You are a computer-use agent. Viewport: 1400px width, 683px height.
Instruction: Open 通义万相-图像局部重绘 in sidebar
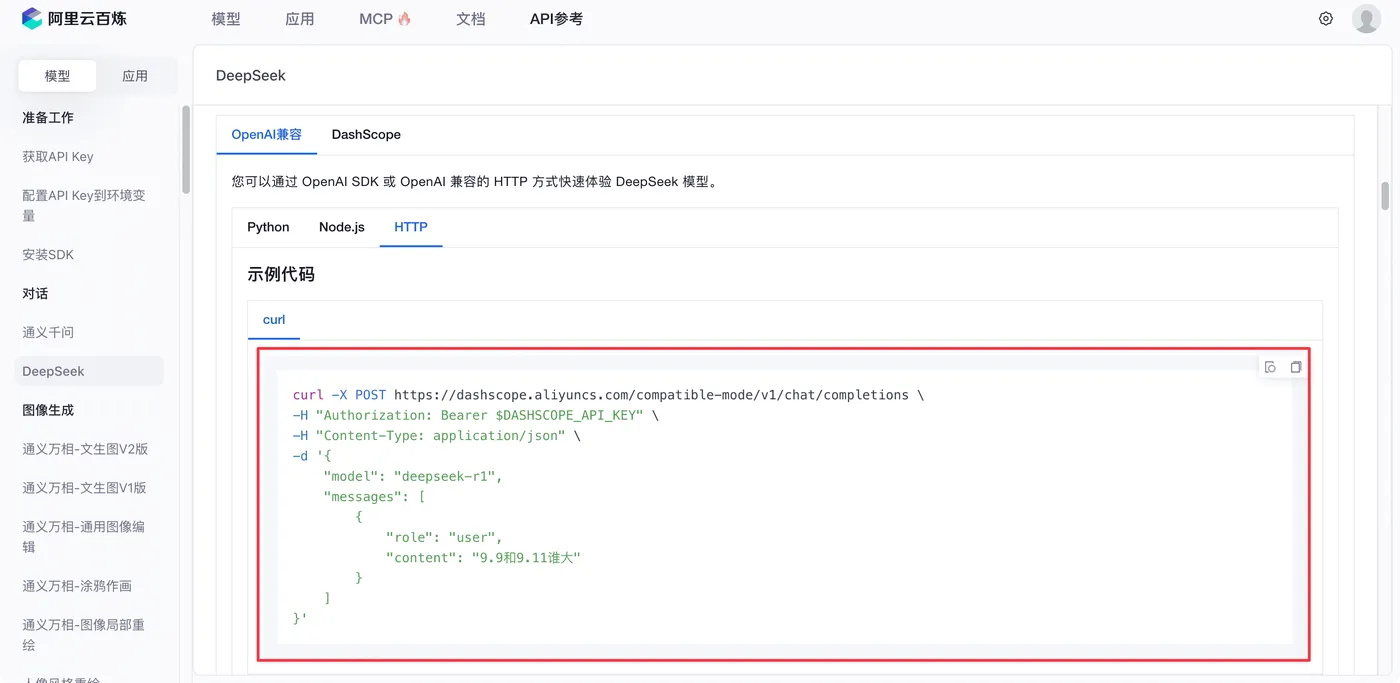click(x=84, y=634)
